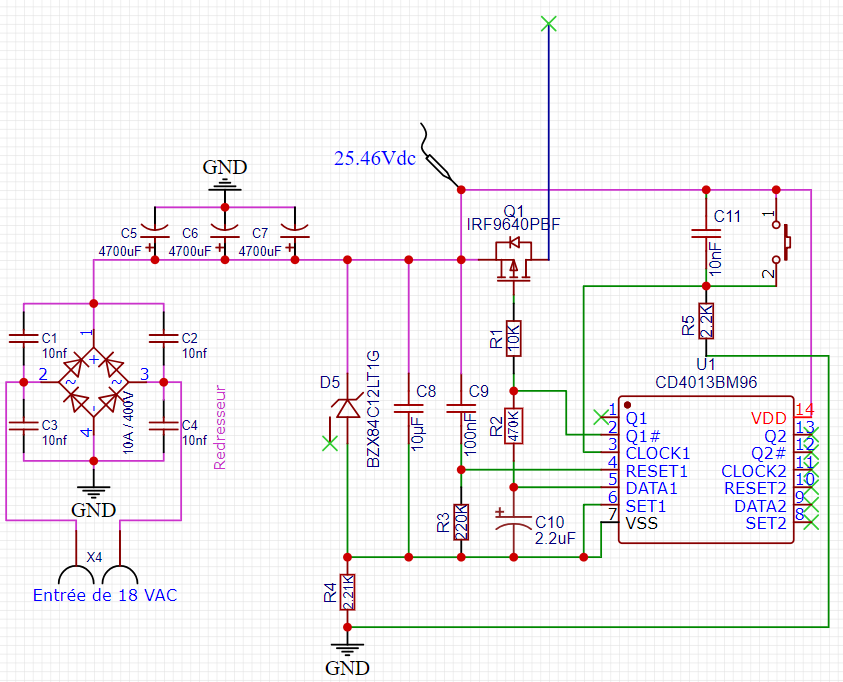This screenshot has width=843, height=682.
Task: Click the CLOCK2 pin label
Action: [754, 471]
